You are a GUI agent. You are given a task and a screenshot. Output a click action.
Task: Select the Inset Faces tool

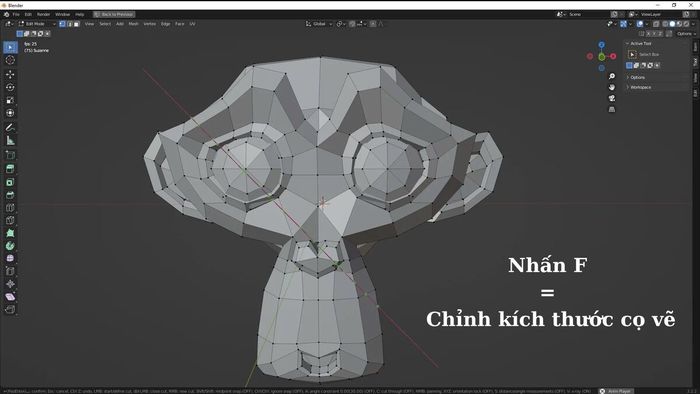pos(10,182)
